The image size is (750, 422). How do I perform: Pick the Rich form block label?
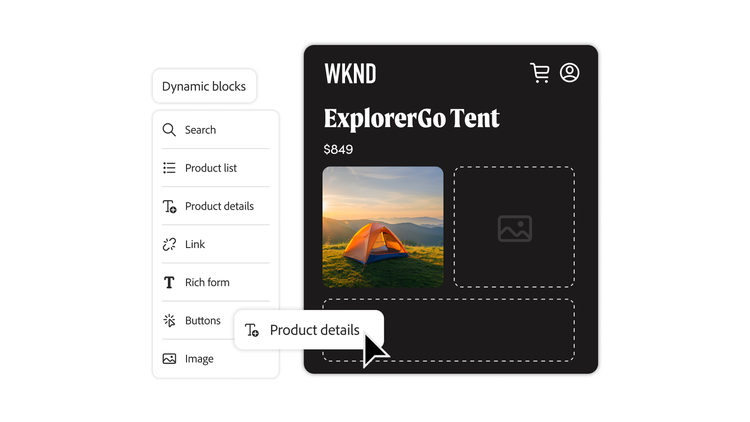click(x=207, y=283)
